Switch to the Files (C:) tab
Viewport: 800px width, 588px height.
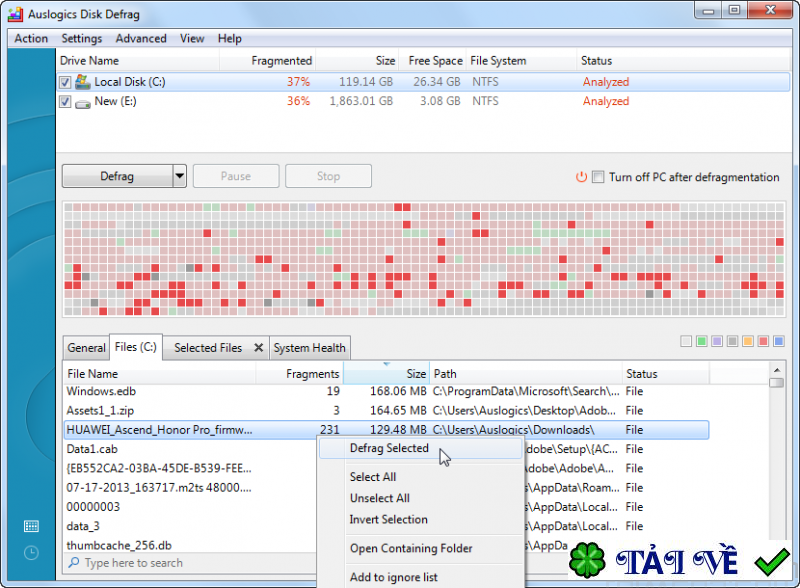135,347
